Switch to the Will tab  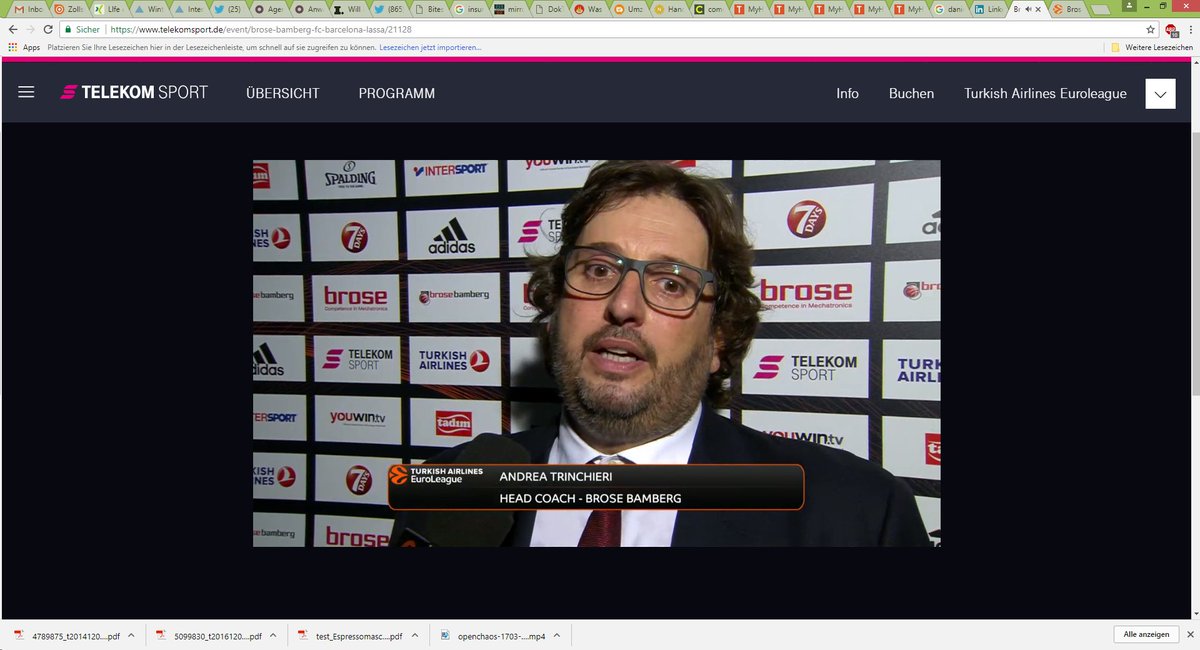pos(350,9)
